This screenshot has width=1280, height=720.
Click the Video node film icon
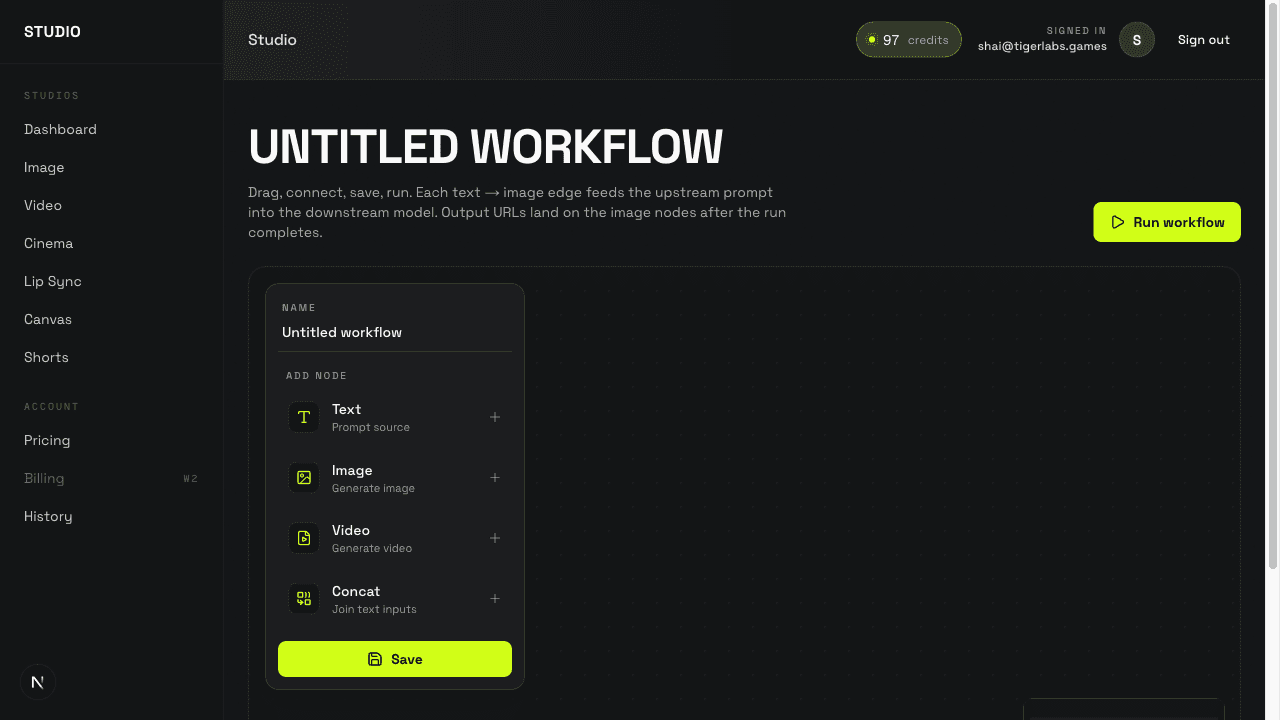pyautogui.click(x=304, y=538)
